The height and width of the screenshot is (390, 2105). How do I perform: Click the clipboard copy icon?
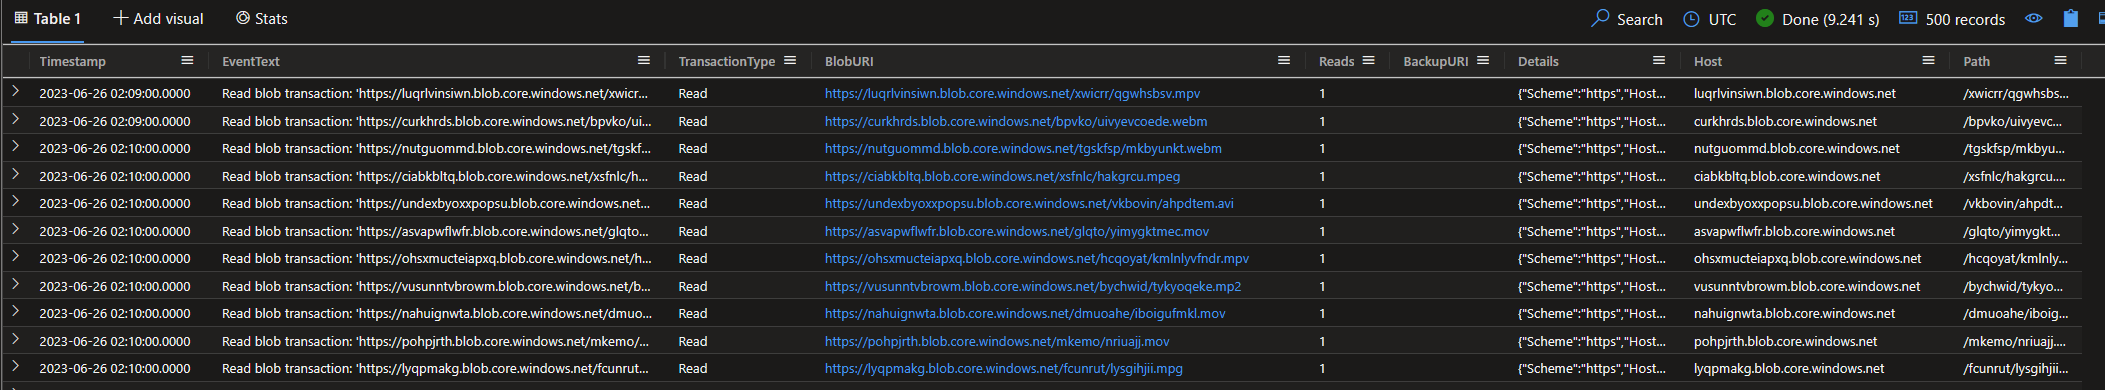point(2071,18)
